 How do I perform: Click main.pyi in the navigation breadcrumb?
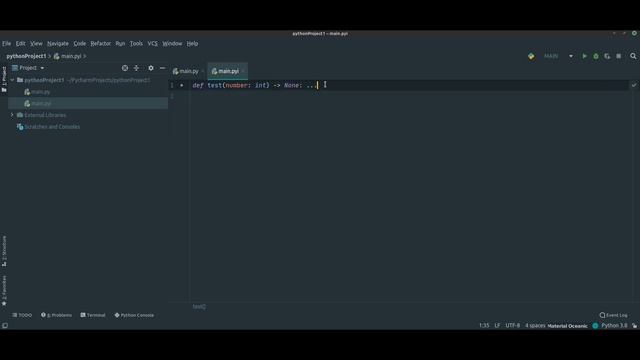click(68, 56)
